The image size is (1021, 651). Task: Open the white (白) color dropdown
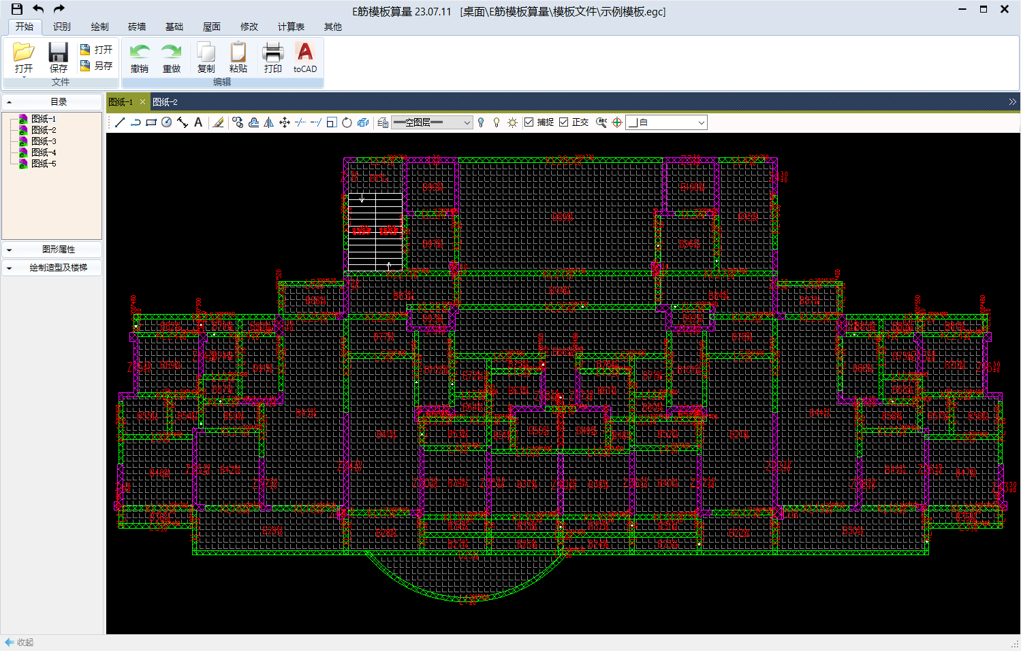click(x=666, y=122)
